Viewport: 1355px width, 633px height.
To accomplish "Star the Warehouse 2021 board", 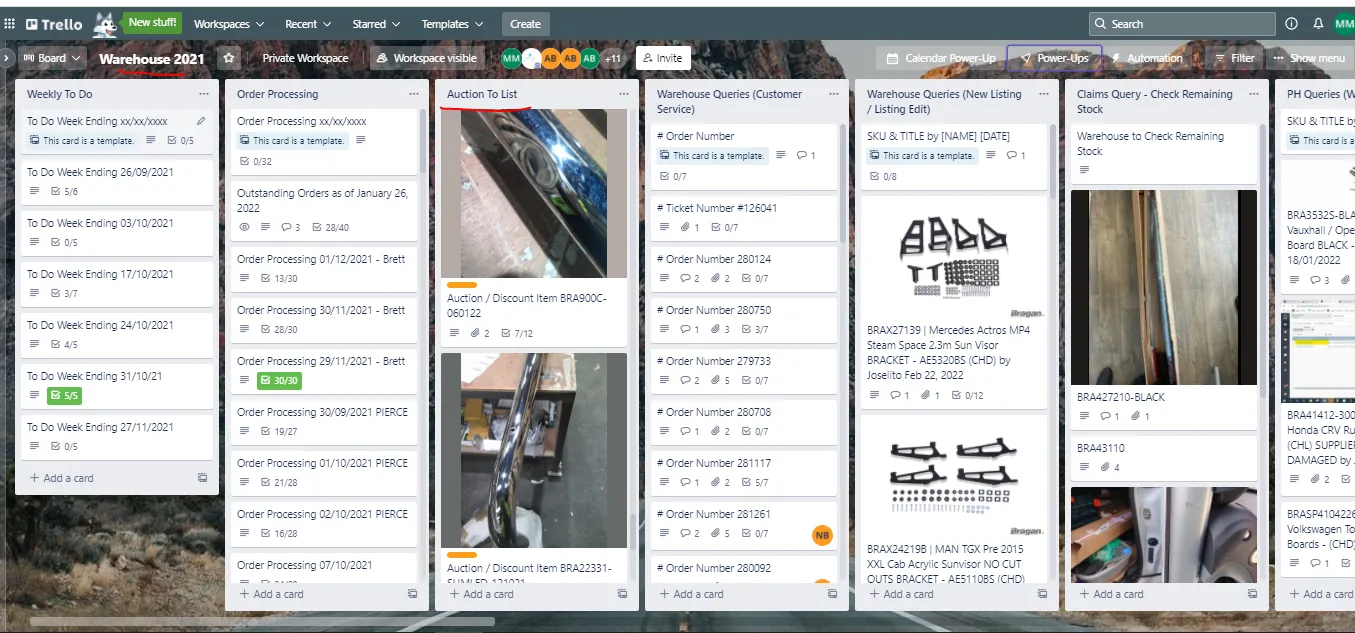I will (x=229, y=58).
